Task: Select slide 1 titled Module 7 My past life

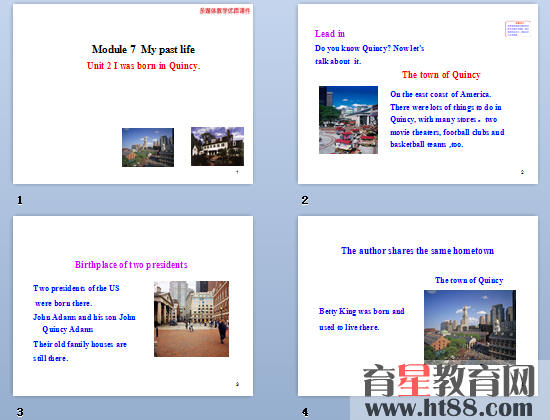Action: pos(133,94)
